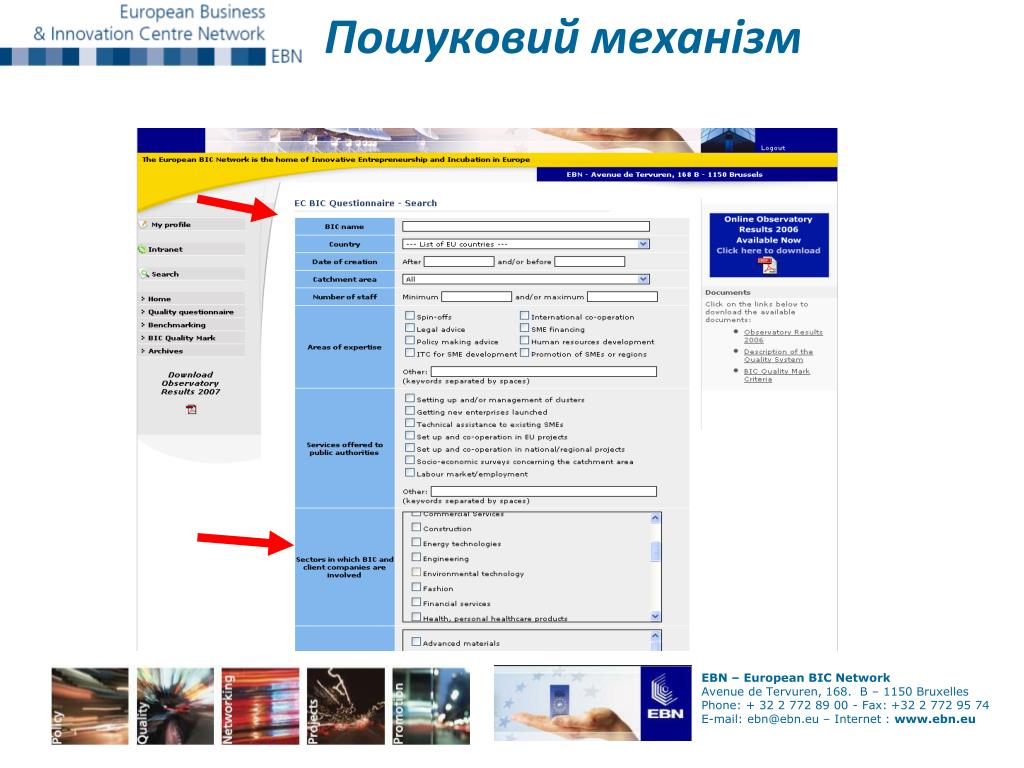Check Advanced materials box
This screenshot has height=768, width=1024.
tap(416, 642)
